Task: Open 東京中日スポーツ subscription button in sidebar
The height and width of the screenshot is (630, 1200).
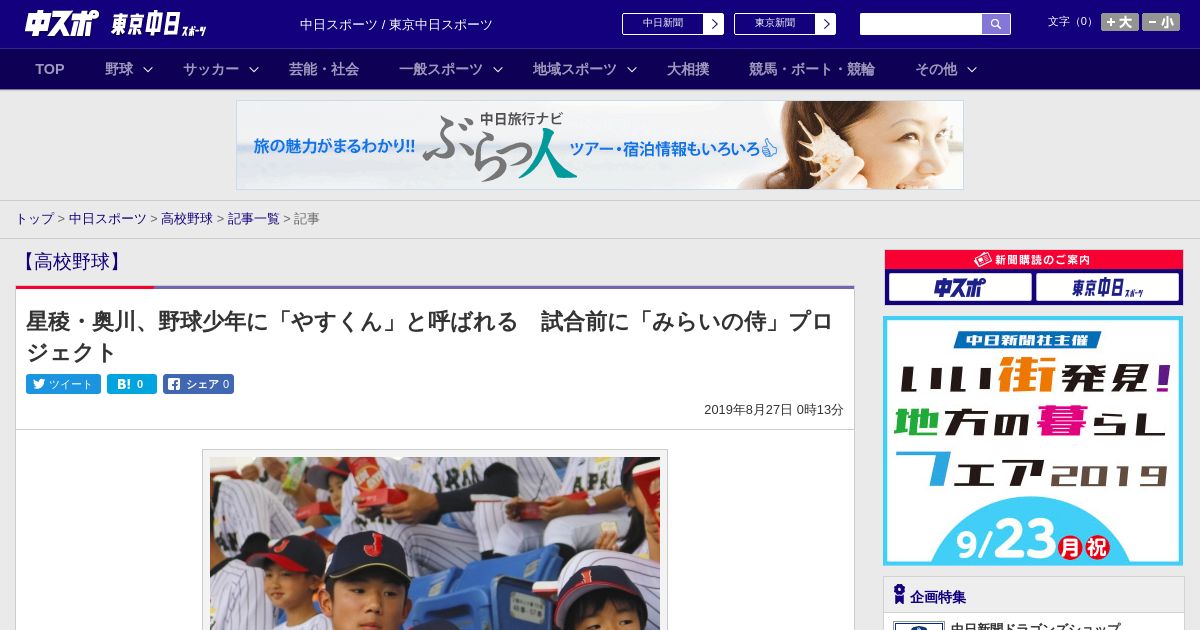Action: pyautogui.click(x=1107, y=288)
